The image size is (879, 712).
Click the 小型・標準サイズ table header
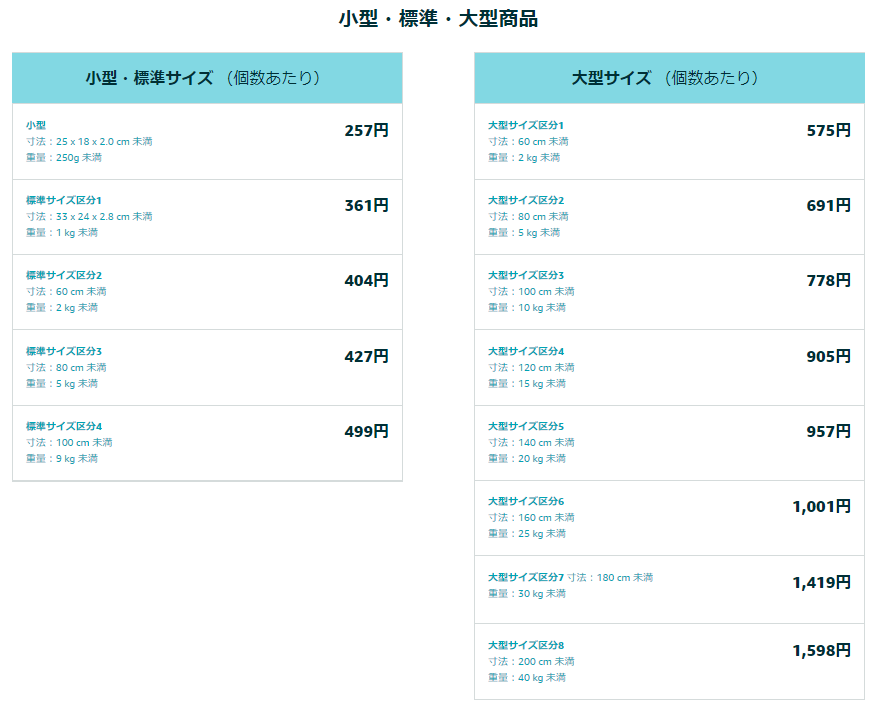click(x=207, y=78)
